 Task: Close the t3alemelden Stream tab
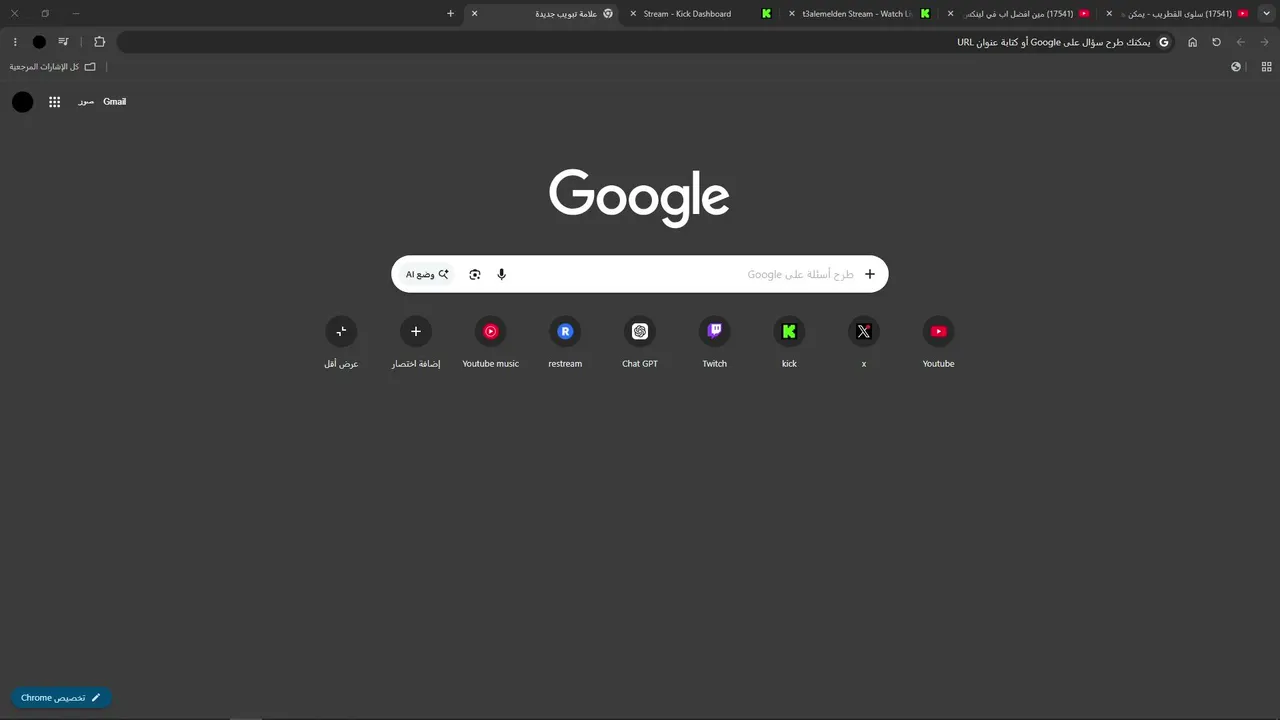(792, 14)
